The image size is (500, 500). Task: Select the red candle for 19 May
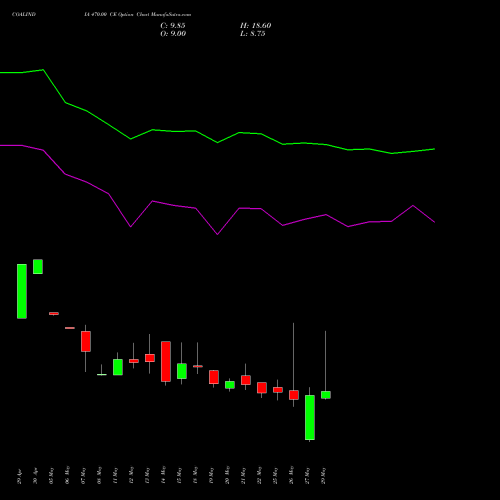[x=214, y=377]
